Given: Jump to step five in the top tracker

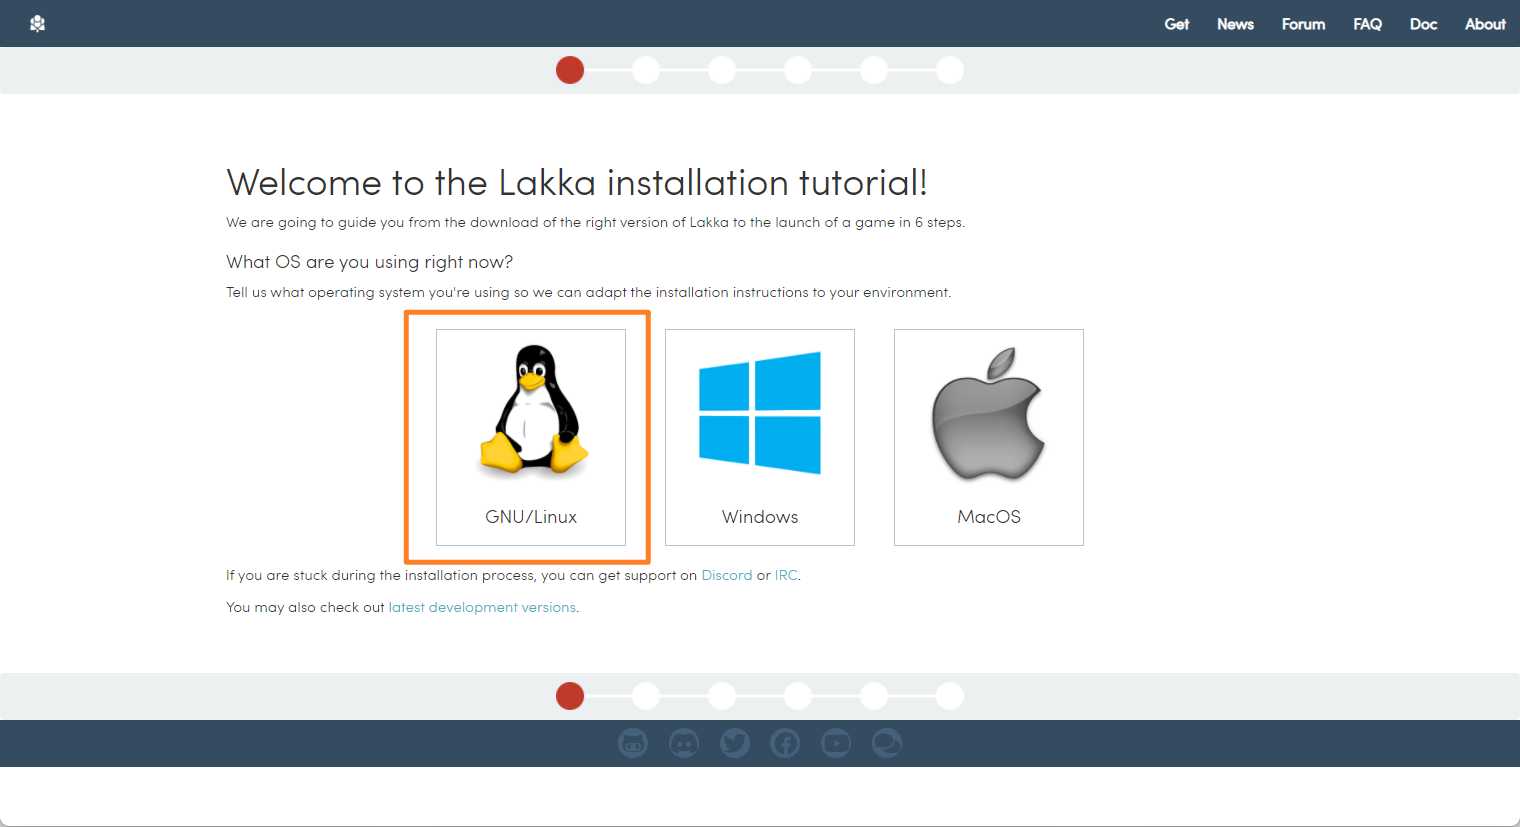Looking at the screenshot, I should [874, 70].
